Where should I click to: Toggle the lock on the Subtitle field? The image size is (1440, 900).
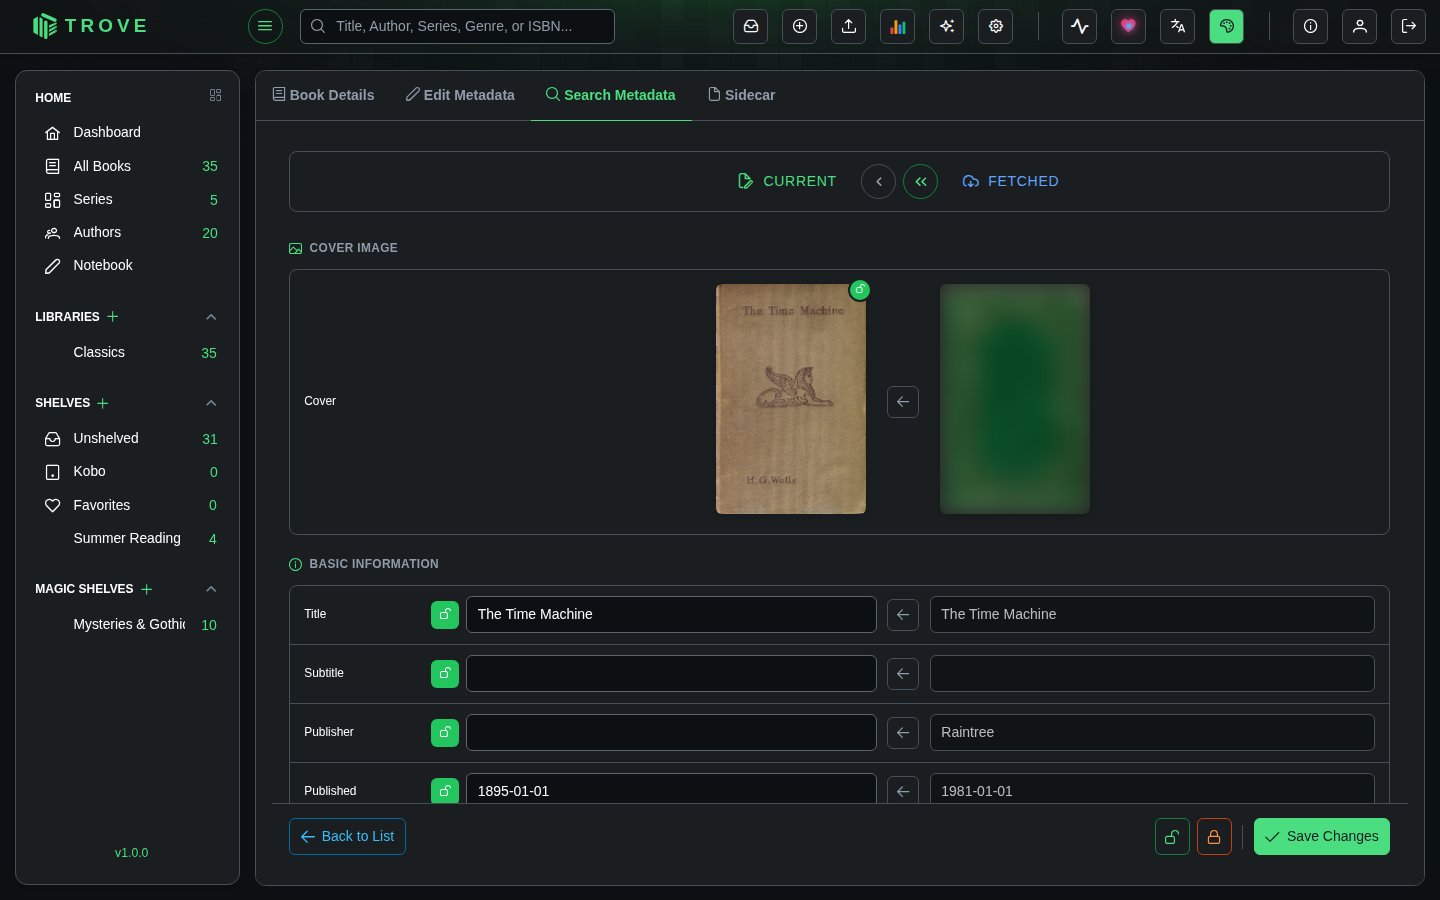(x=445, y=674)
